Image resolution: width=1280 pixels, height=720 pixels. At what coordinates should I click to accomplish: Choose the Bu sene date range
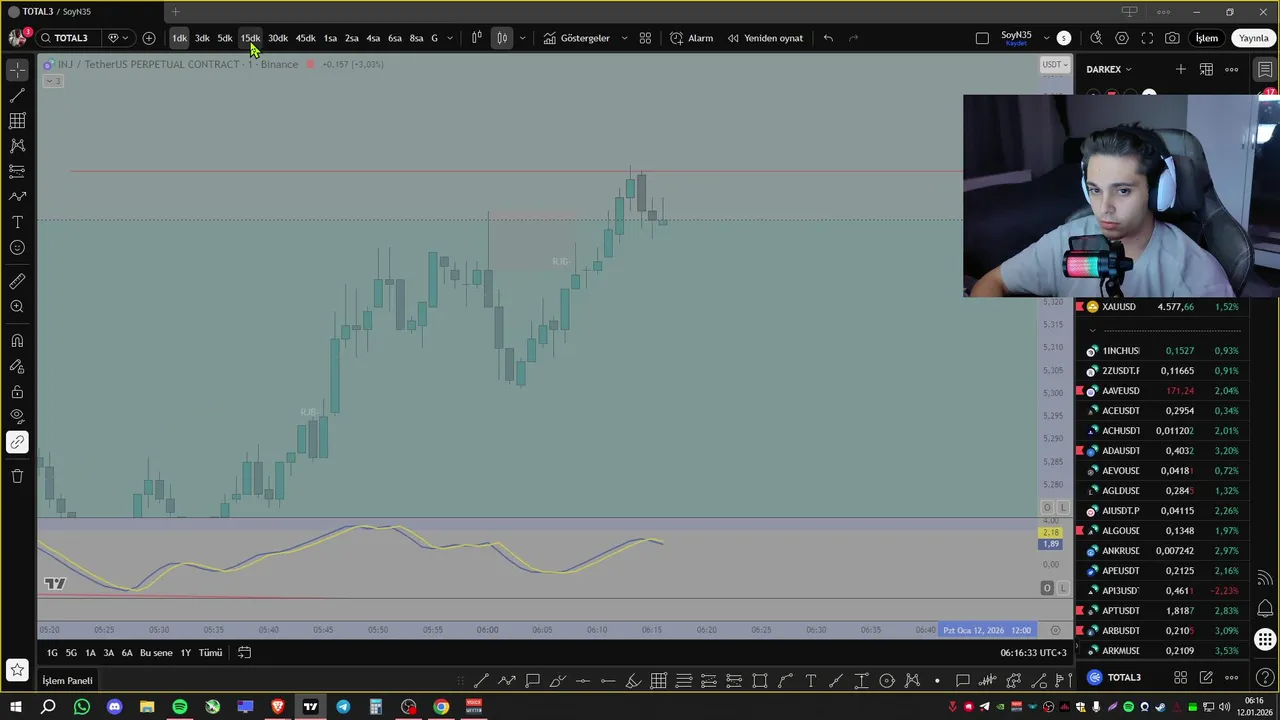click(x=156, y=653)
